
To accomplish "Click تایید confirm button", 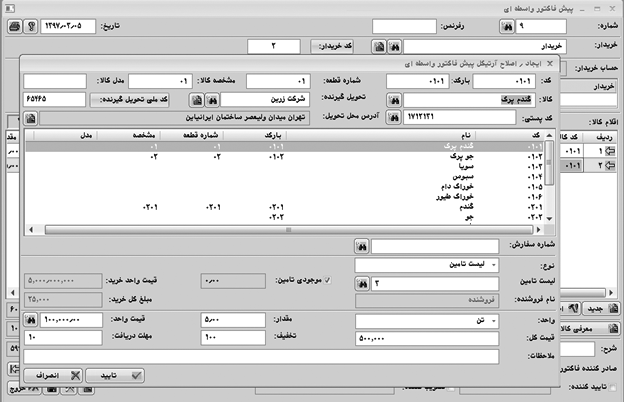I will click(x=113, y=376).
